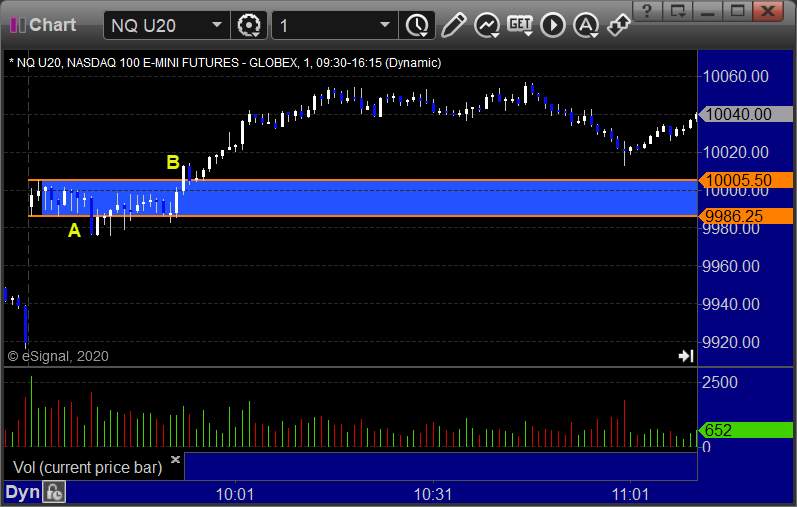Click the 10:31 time axis label
This screenshot has width=797, height=507.
(433, 494)
